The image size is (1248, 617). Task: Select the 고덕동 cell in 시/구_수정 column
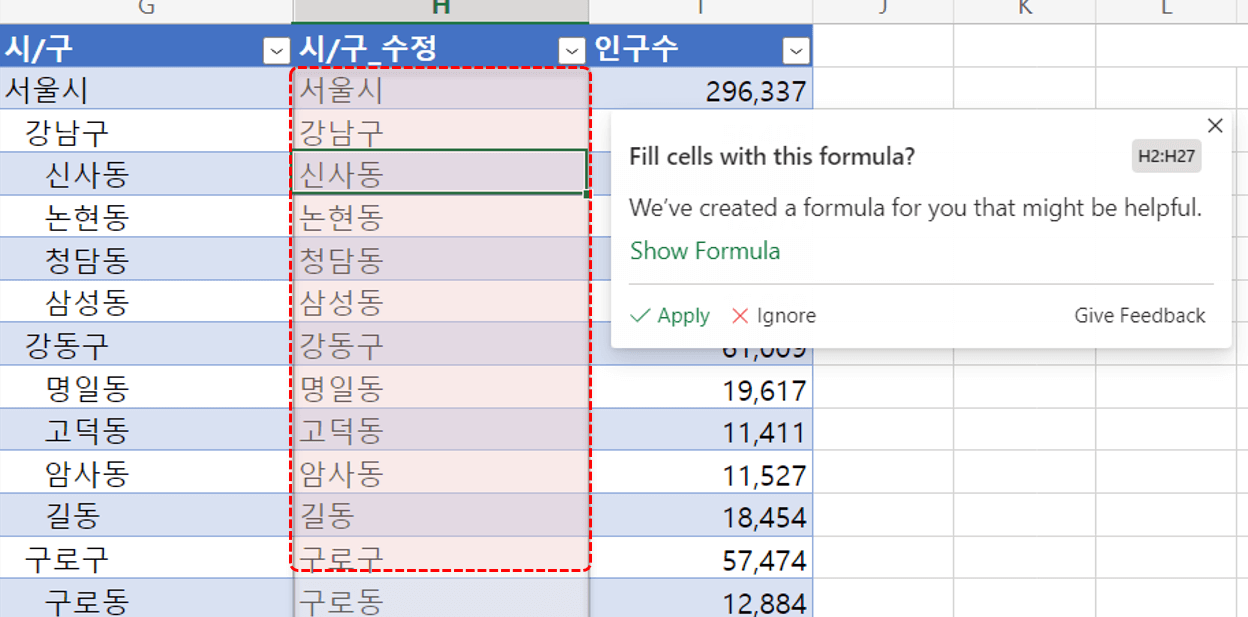[441, 430]
